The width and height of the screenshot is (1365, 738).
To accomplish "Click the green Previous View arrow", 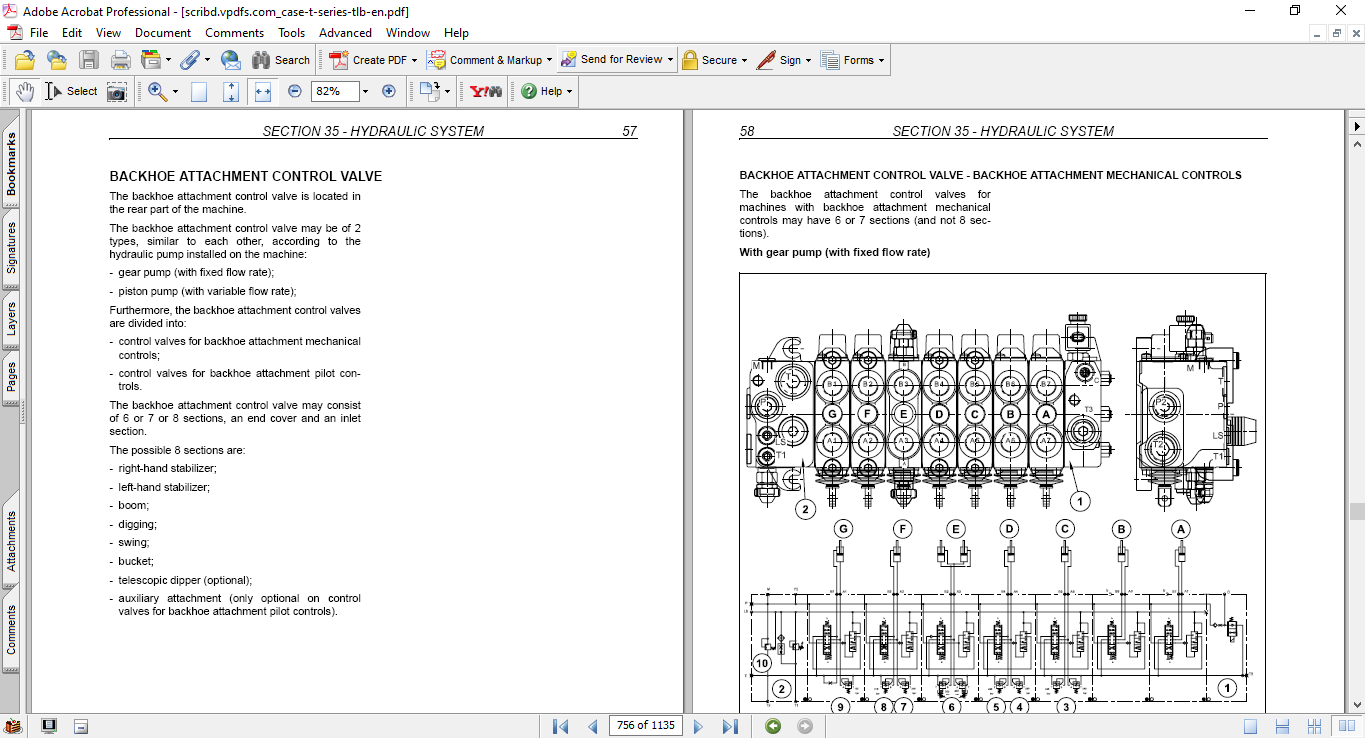I will [772, 726].
